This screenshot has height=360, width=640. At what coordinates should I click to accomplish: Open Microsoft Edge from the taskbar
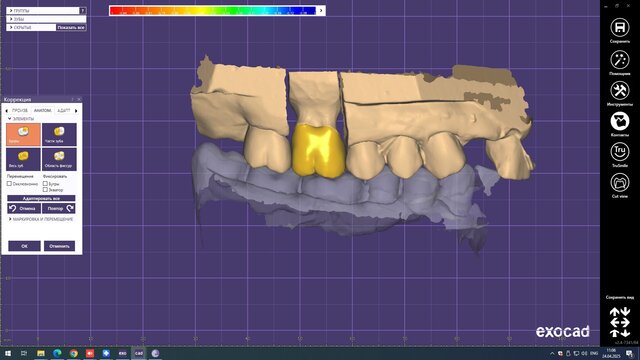(x=57, y=353)
